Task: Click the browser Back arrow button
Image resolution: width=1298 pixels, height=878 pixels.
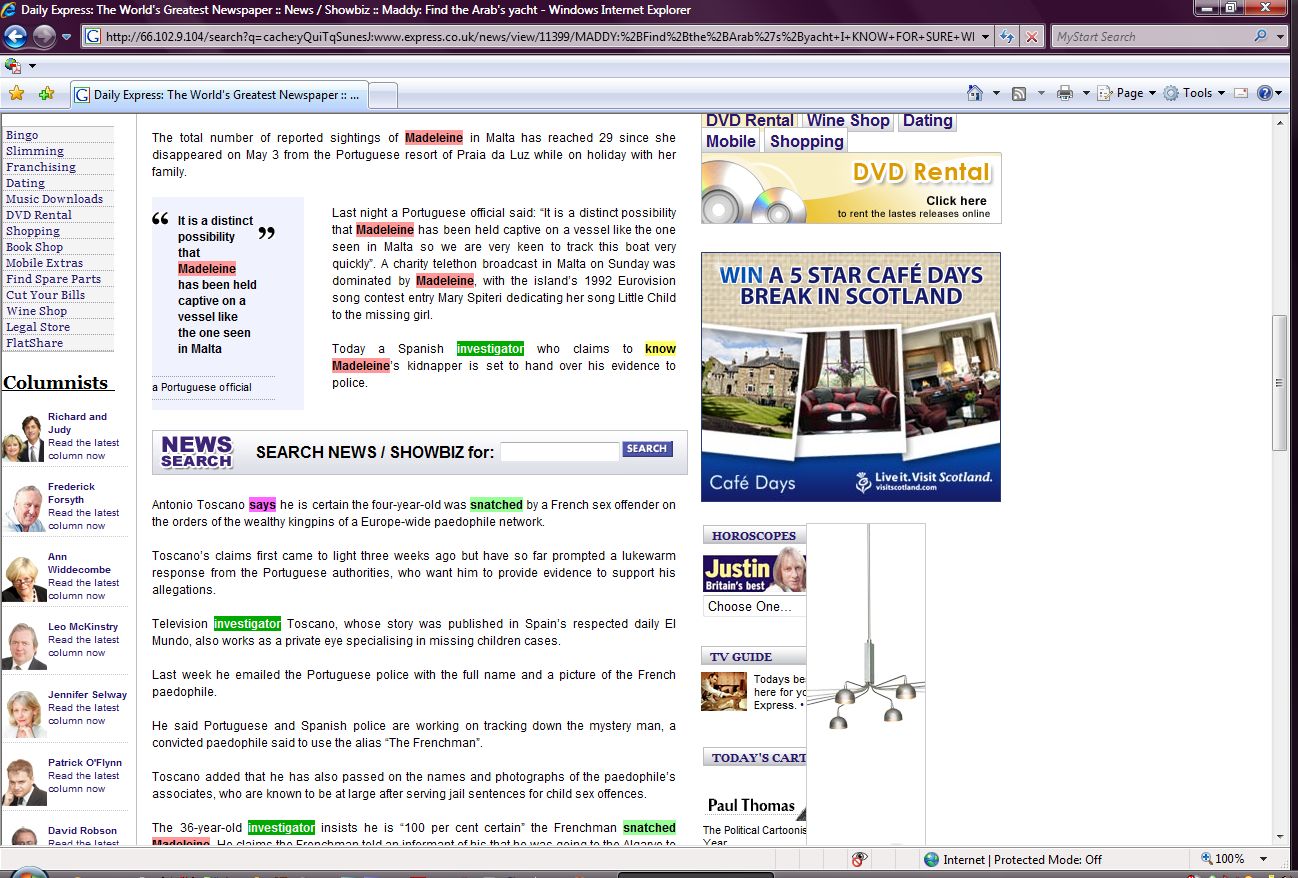Action: tap(15, 37)
